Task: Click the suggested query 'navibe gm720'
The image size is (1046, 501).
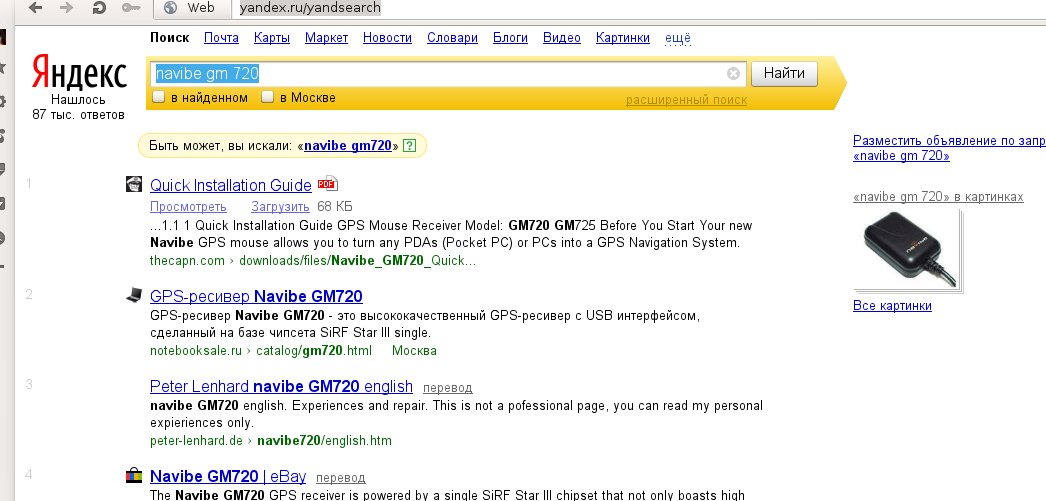Action: tap(348, 145)
